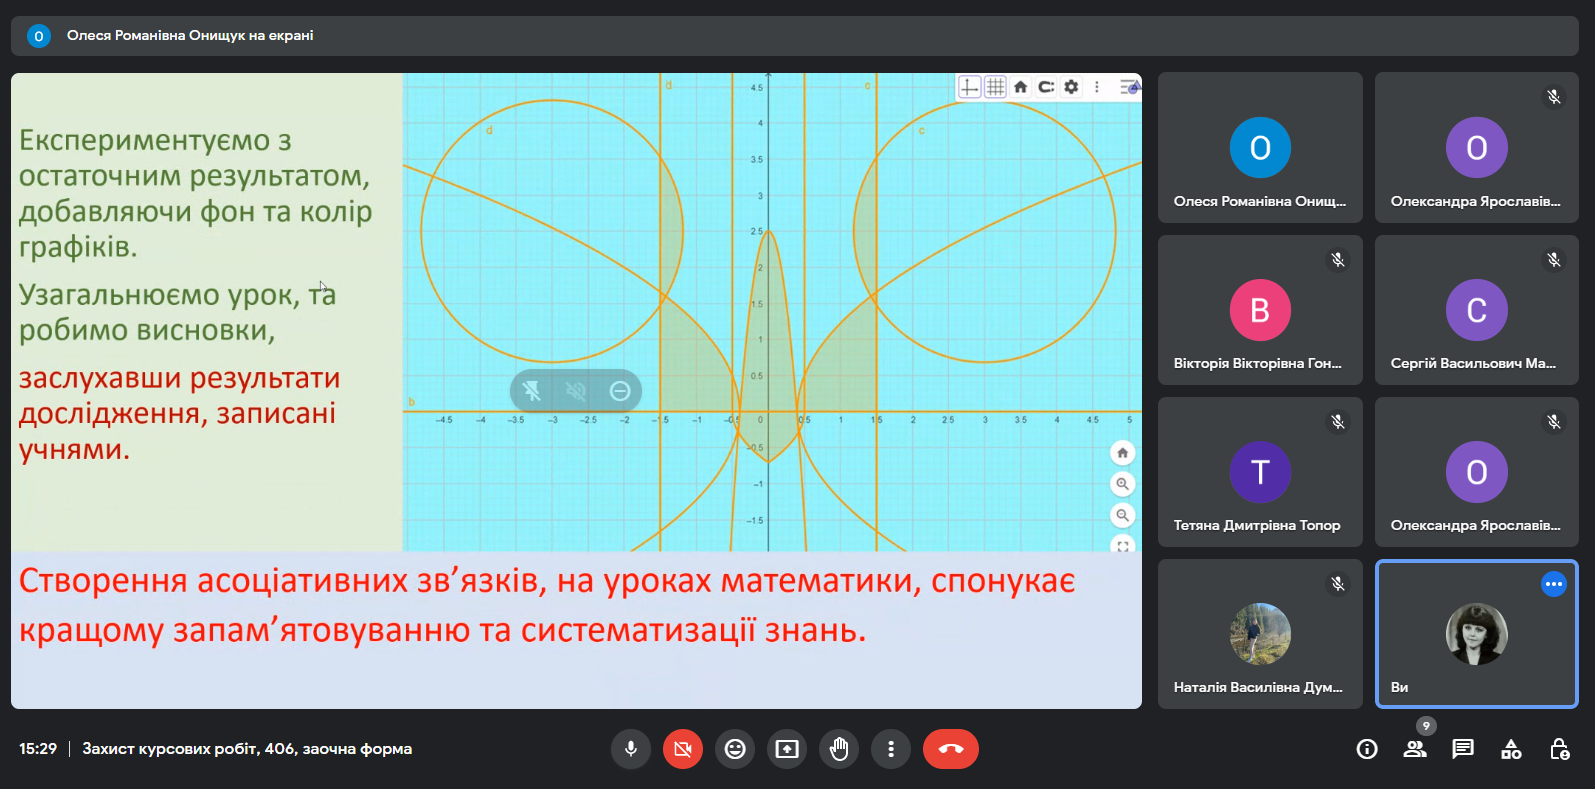Select Сергій Васильович Ма... participant tile
Viewport: 1595px width, 789px height.
1477,310
